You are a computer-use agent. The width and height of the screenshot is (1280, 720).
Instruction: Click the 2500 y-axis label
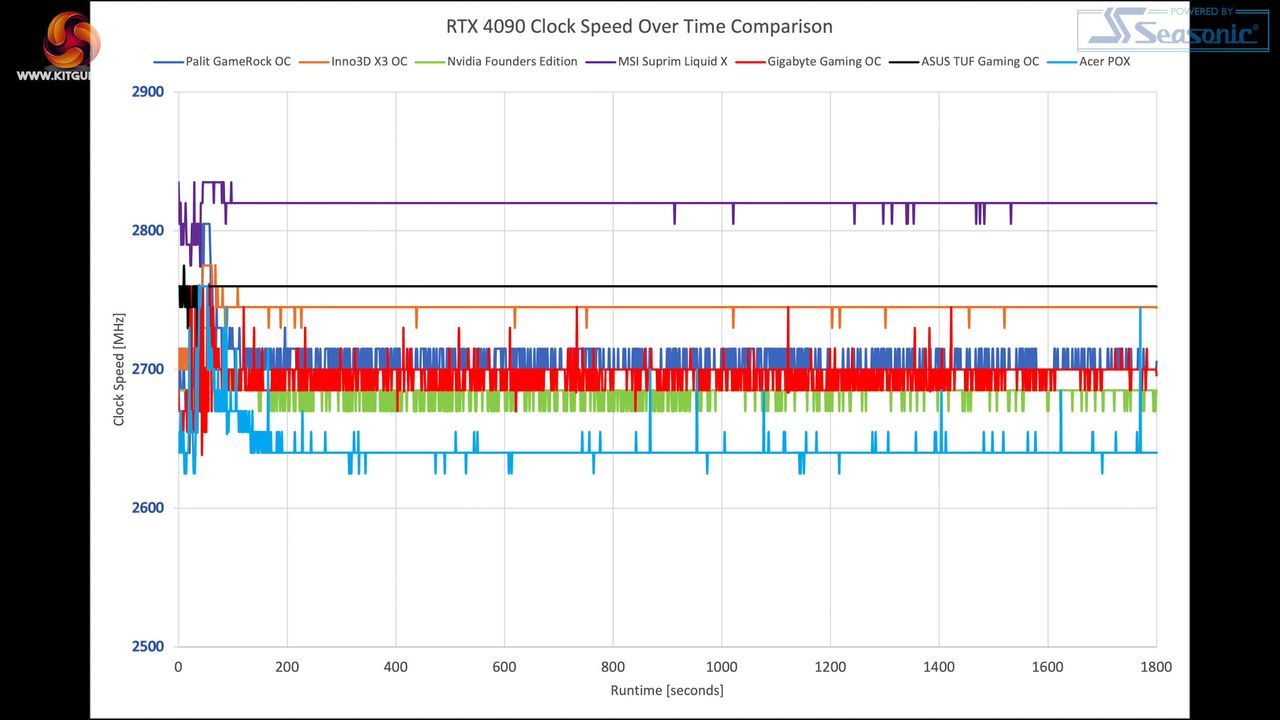(148, 646)
